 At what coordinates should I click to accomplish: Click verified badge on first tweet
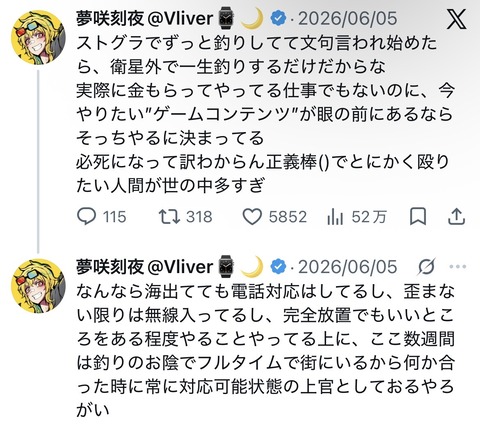278,18
